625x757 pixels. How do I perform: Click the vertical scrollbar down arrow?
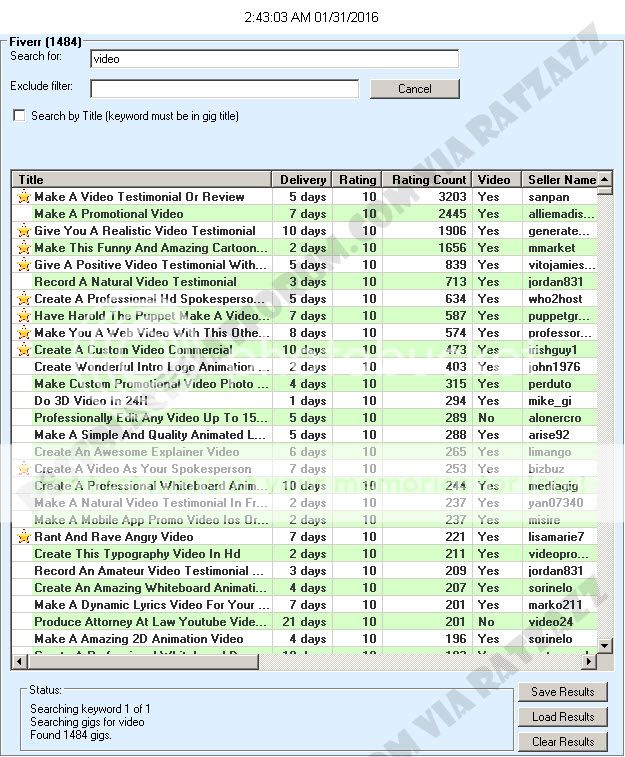click(605, 645)
